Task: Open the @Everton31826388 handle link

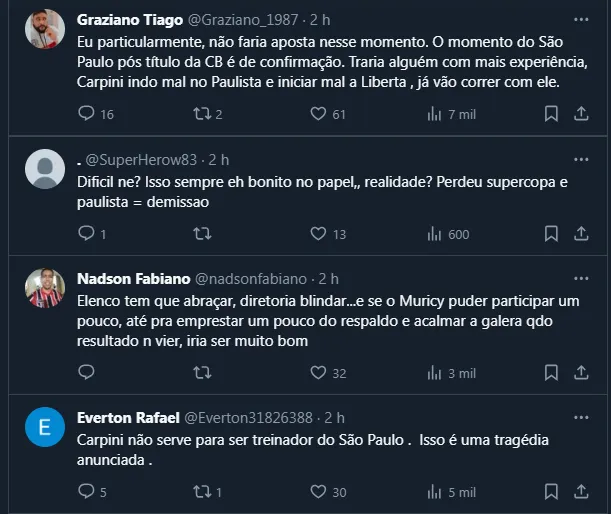Action: (260, 417)
